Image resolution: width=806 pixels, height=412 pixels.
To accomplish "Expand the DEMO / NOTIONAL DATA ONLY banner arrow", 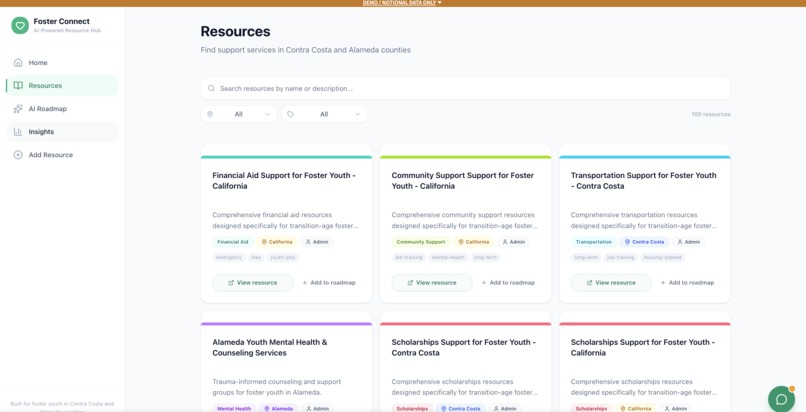I will 439,3.
